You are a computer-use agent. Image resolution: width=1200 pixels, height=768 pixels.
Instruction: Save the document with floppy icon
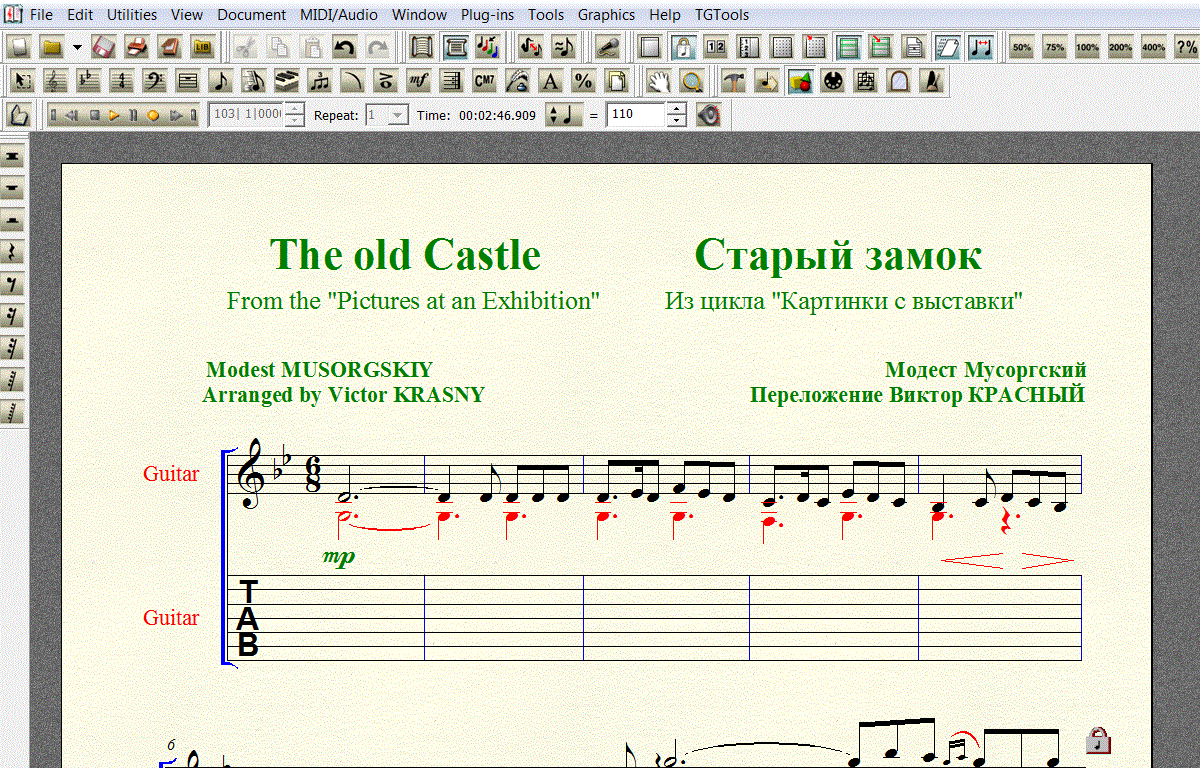pyautogui.click(x=103, y=47)
